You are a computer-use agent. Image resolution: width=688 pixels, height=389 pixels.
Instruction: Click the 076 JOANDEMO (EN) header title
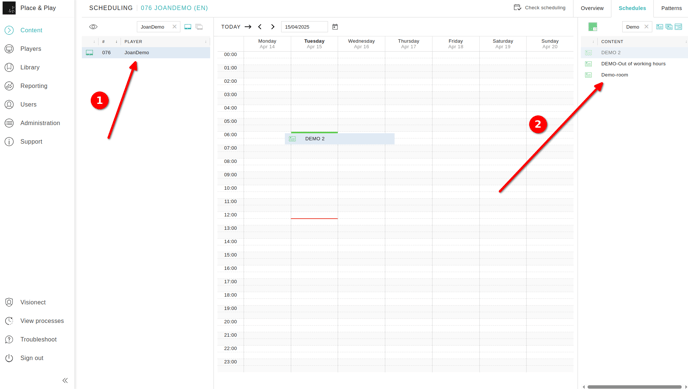174,8
